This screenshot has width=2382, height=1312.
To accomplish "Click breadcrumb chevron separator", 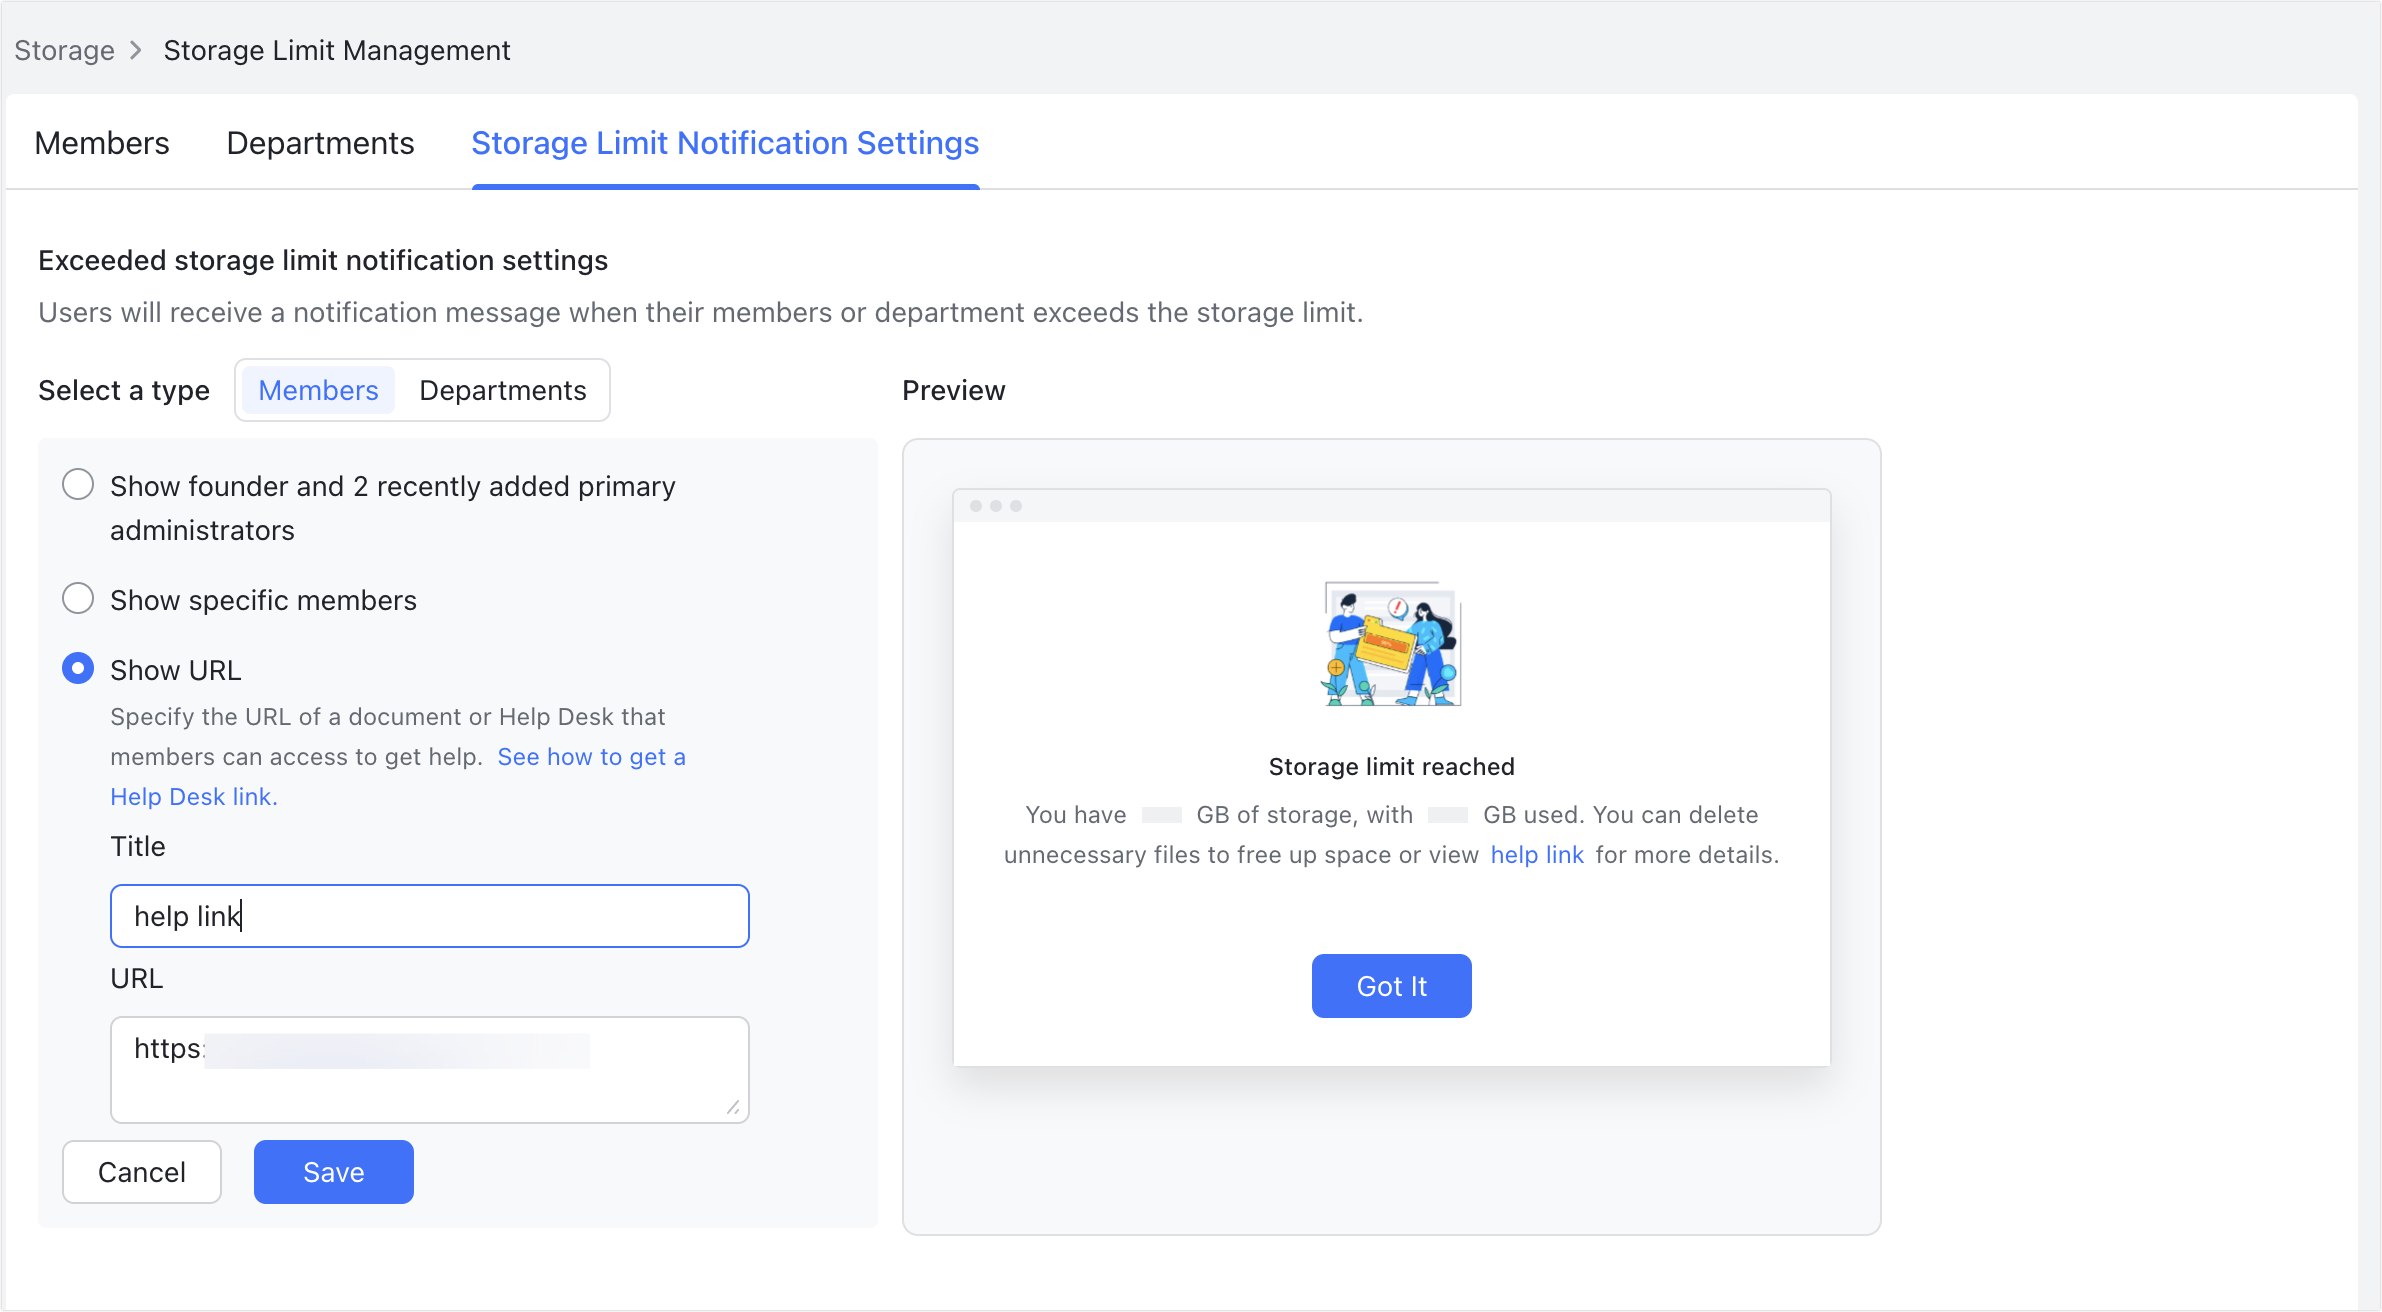I will coord(137,50).
